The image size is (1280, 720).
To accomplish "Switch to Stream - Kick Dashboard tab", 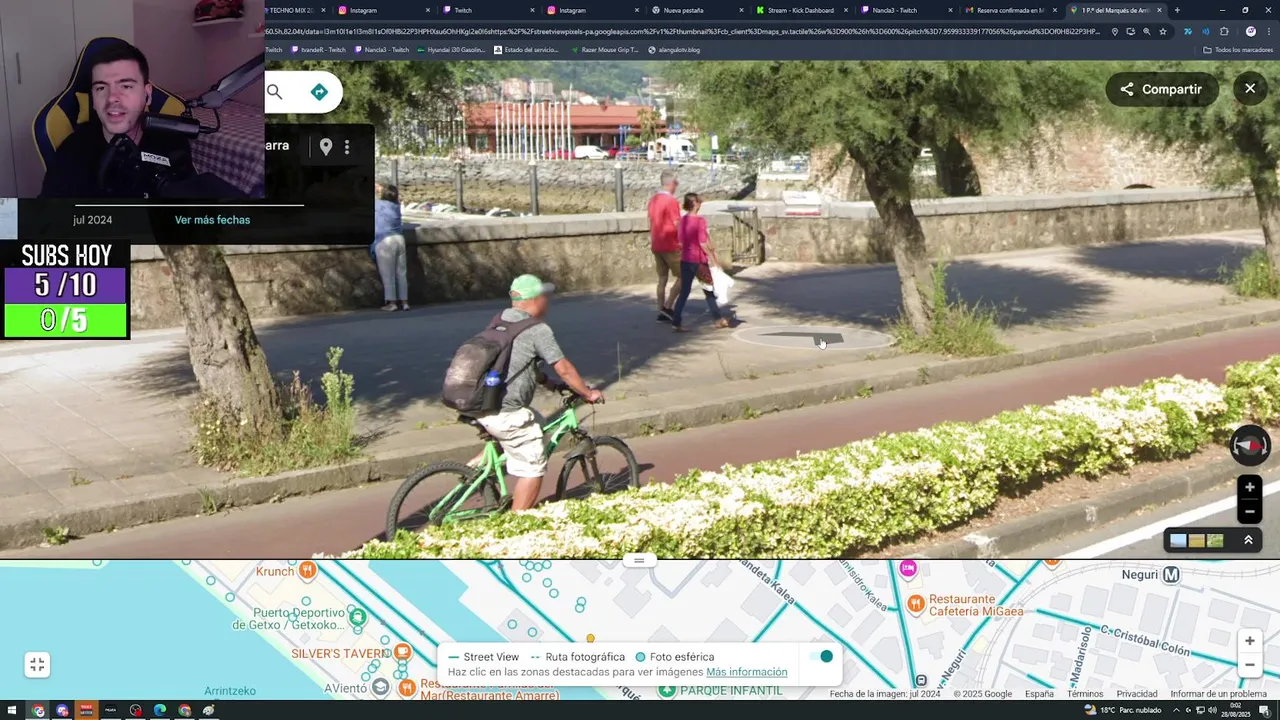I will coord(800,10).
